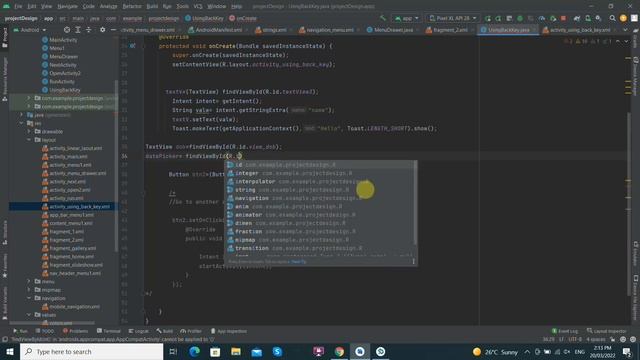Open Project panel settings gear

coord(102,30)
